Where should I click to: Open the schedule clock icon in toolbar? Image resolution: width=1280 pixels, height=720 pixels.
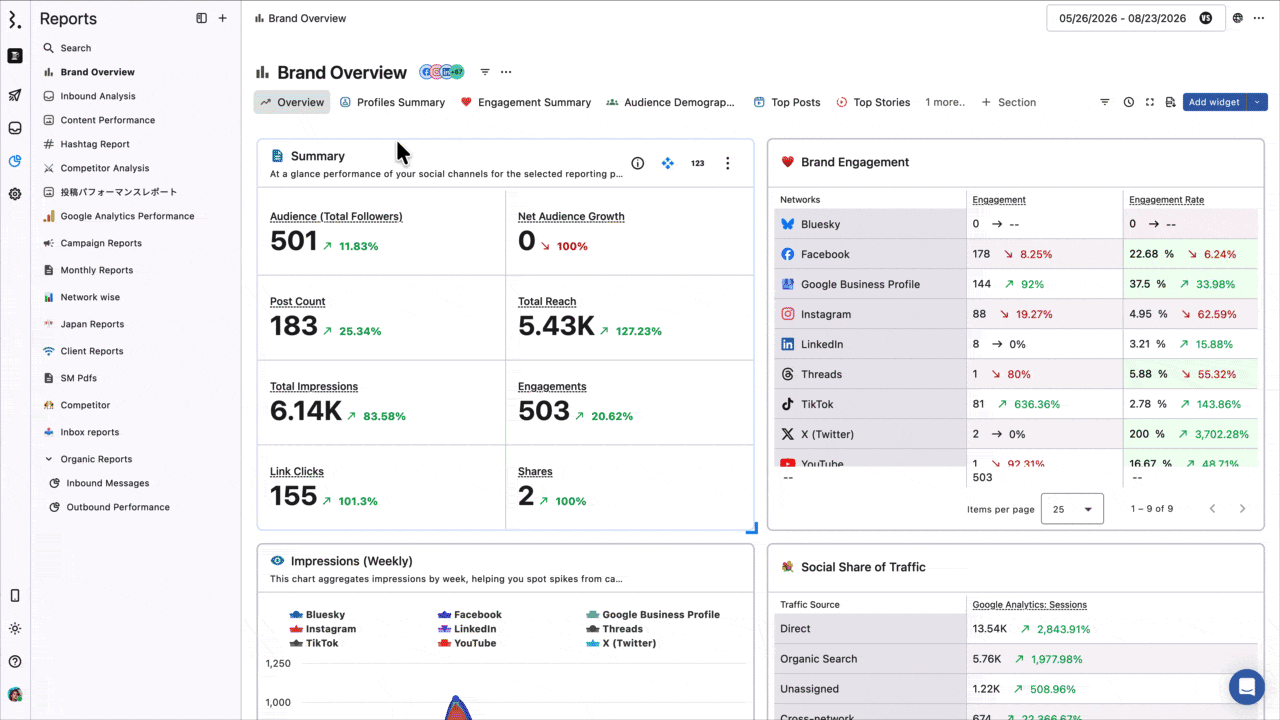pos(1128,102)
